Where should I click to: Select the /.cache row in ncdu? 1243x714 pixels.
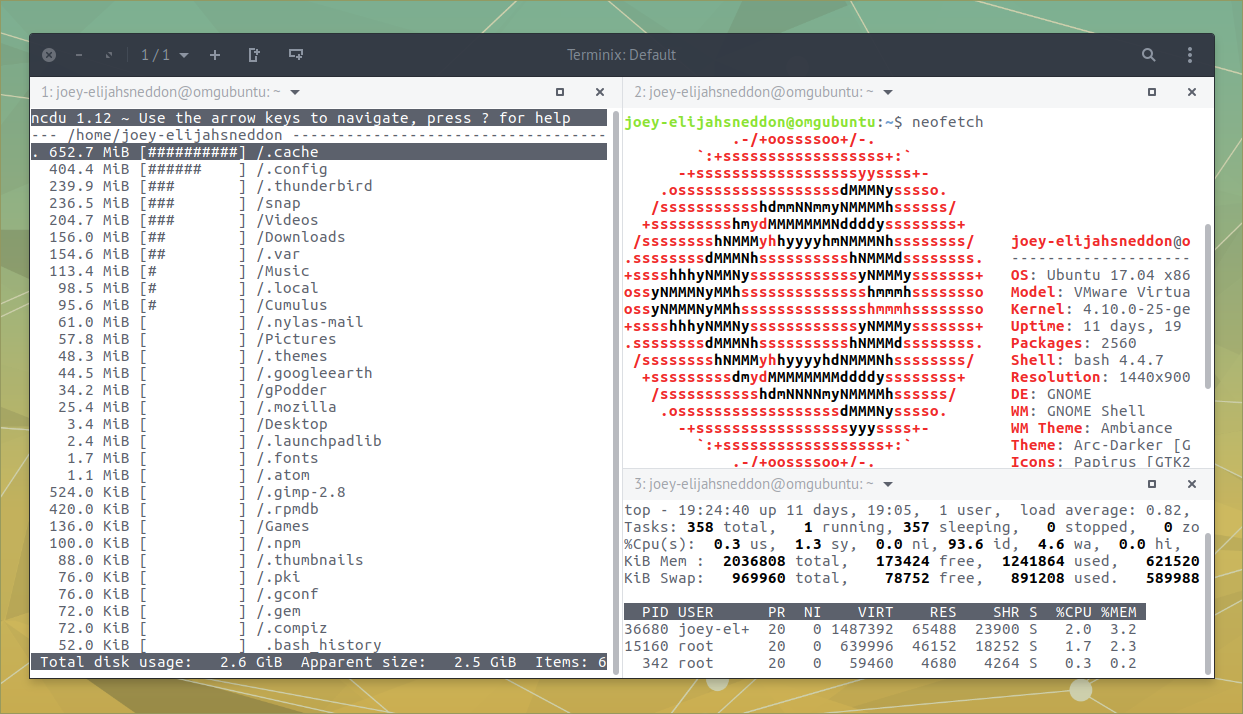click(x=319, y=152)
